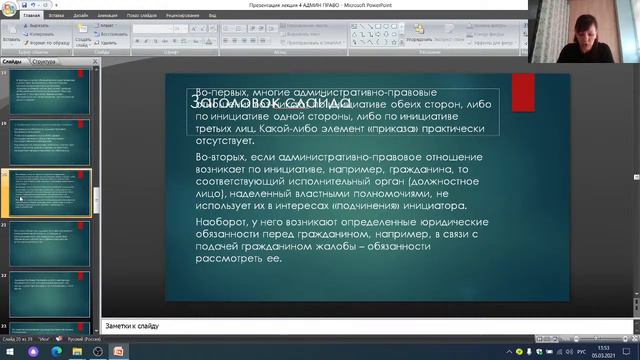Open the font name combo box
Image resolution: width=640 pixels, height=360 pixels.
tap(153, 29)
